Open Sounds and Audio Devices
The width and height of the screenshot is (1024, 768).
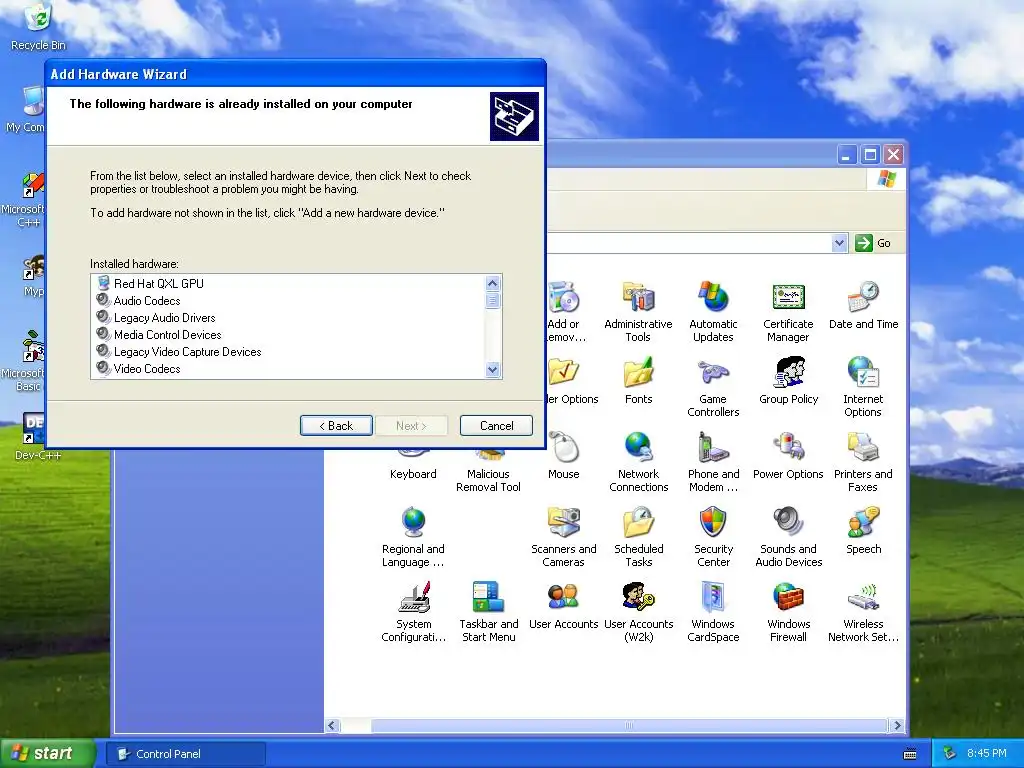click(788, 537)
